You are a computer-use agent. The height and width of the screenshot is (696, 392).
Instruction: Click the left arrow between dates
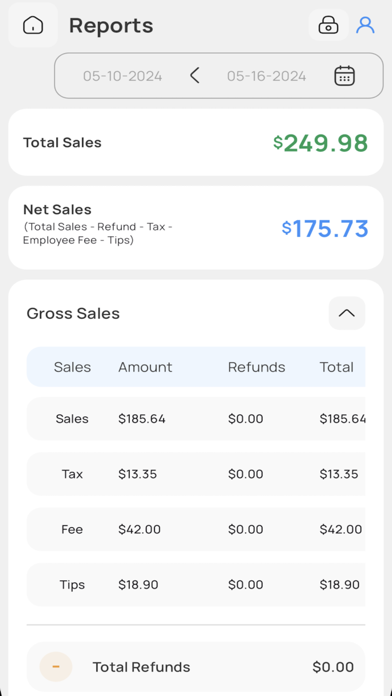coord(194,76)
